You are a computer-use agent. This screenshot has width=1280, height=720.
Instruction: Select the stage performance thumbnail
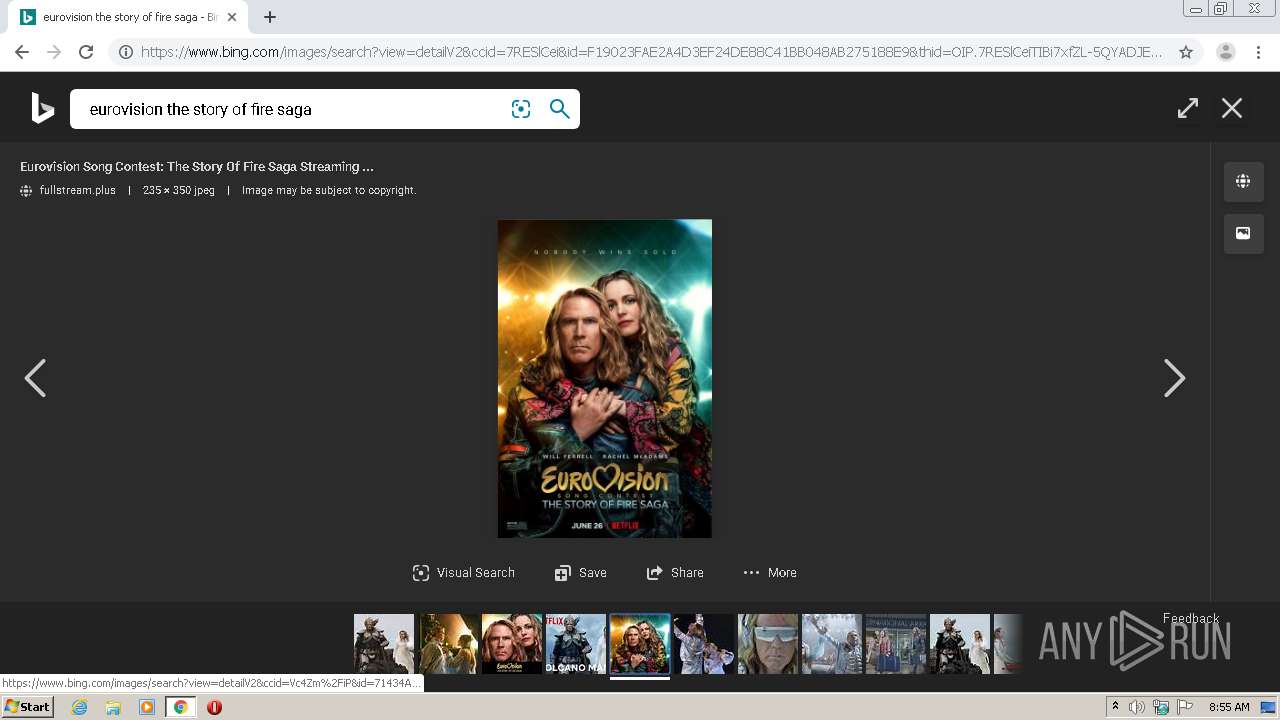pos(704,644)
